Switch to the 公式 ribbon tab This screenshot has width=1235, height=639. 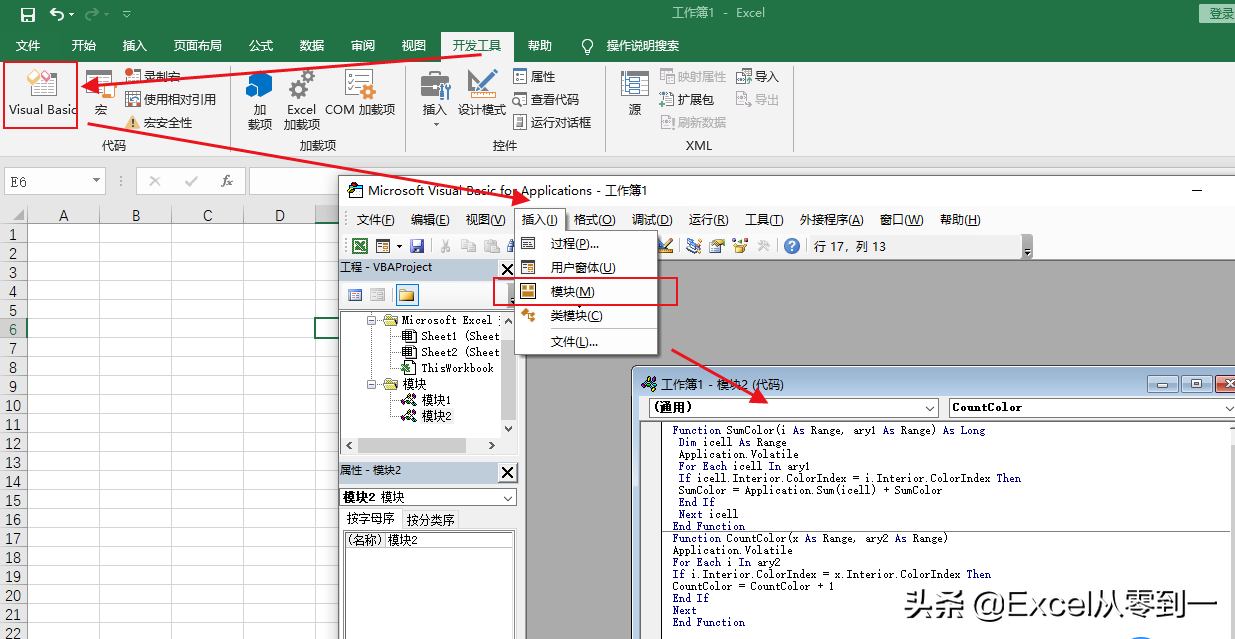261,46
